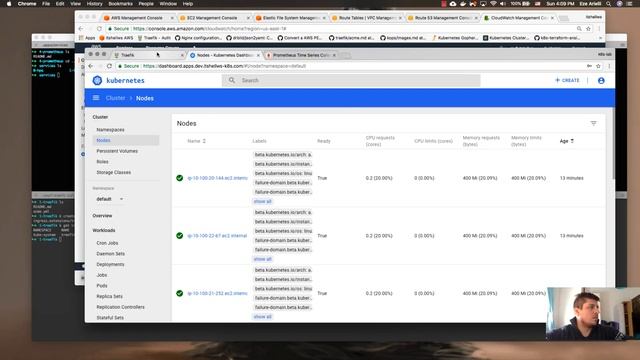Click back arrow in AWS console window

pyautogui.click(x=81, y=29)
